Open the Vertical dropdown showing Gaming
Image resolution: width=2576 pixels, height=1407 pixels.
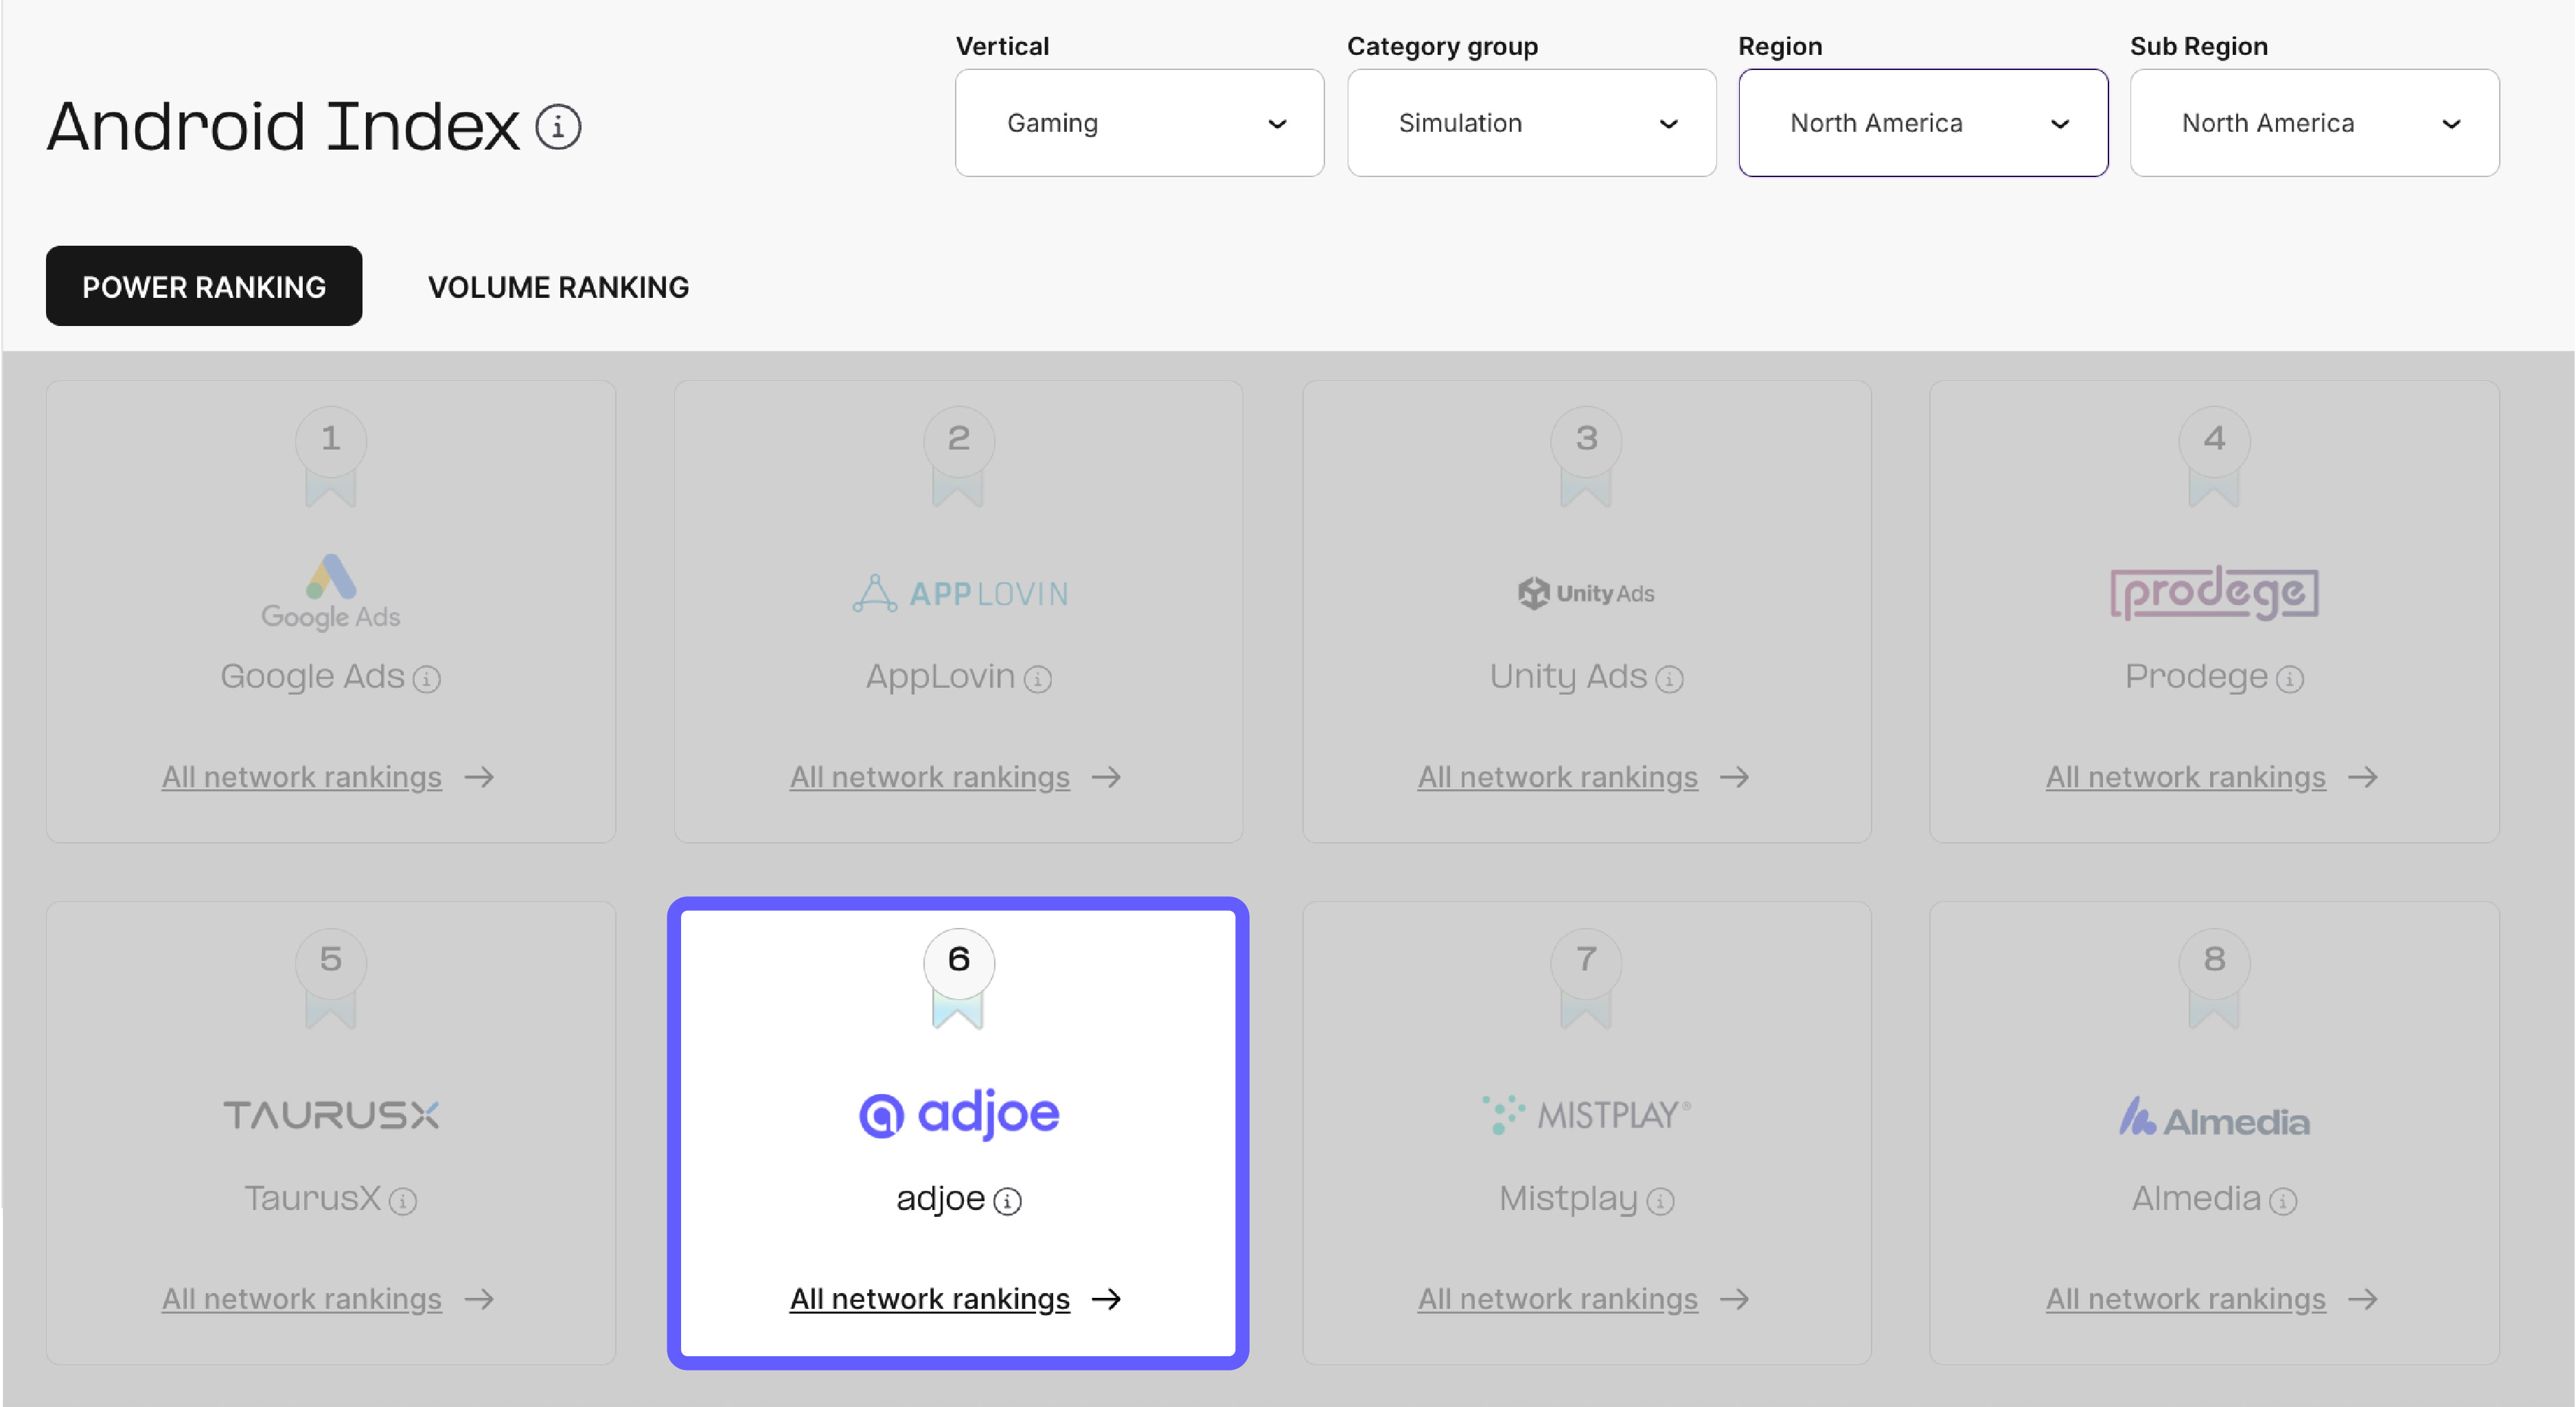tap(1139, 123)
